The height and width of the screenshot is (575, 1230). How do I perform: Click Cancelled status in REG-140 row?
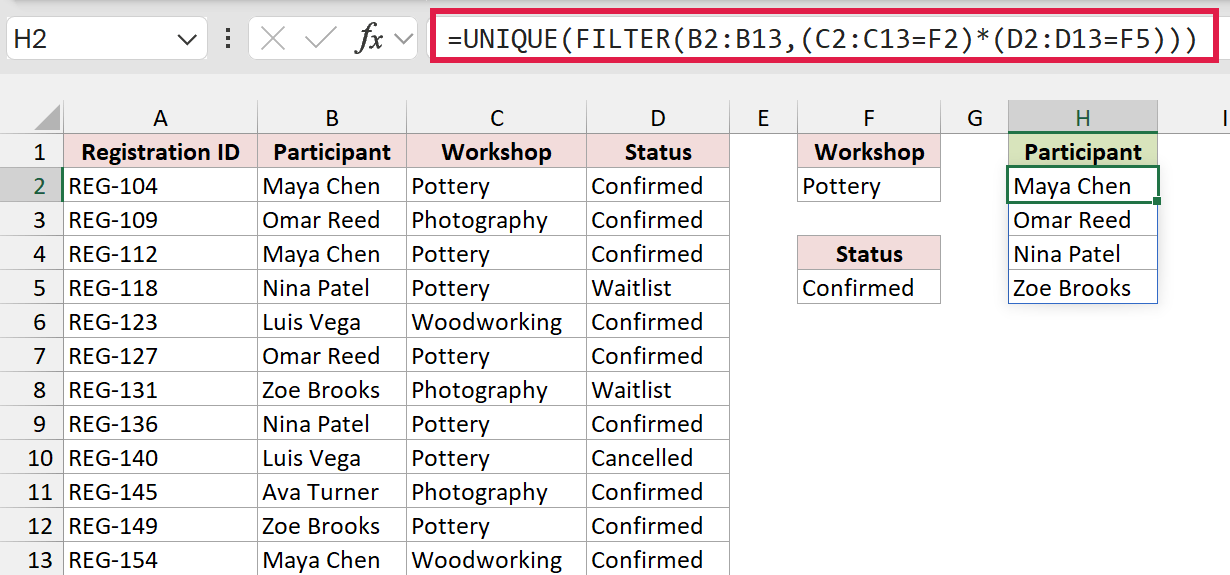coord(658,458)
